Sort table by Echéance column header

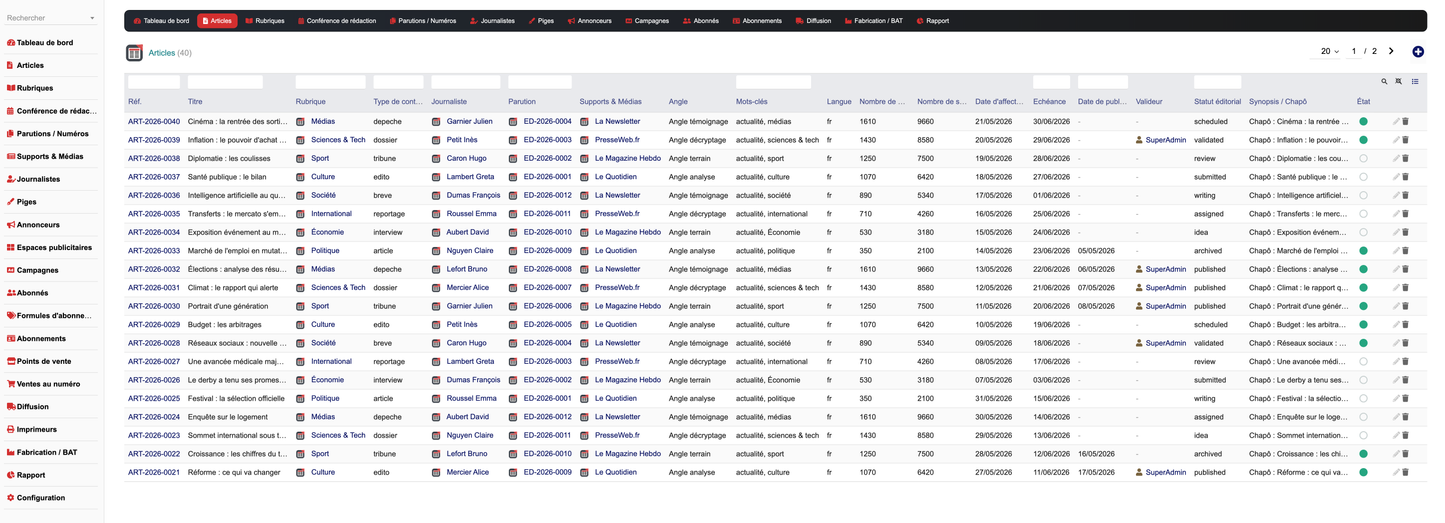point(1050,102)
